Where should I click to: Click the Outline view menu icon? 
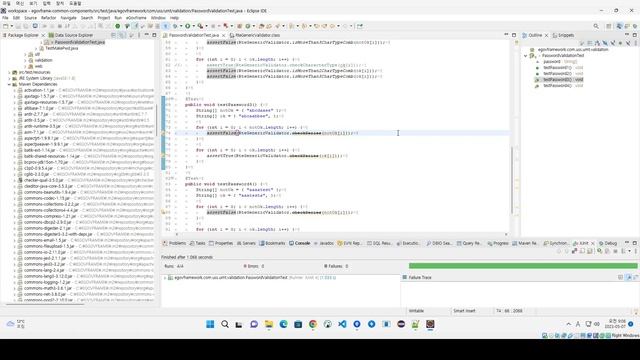635,43
